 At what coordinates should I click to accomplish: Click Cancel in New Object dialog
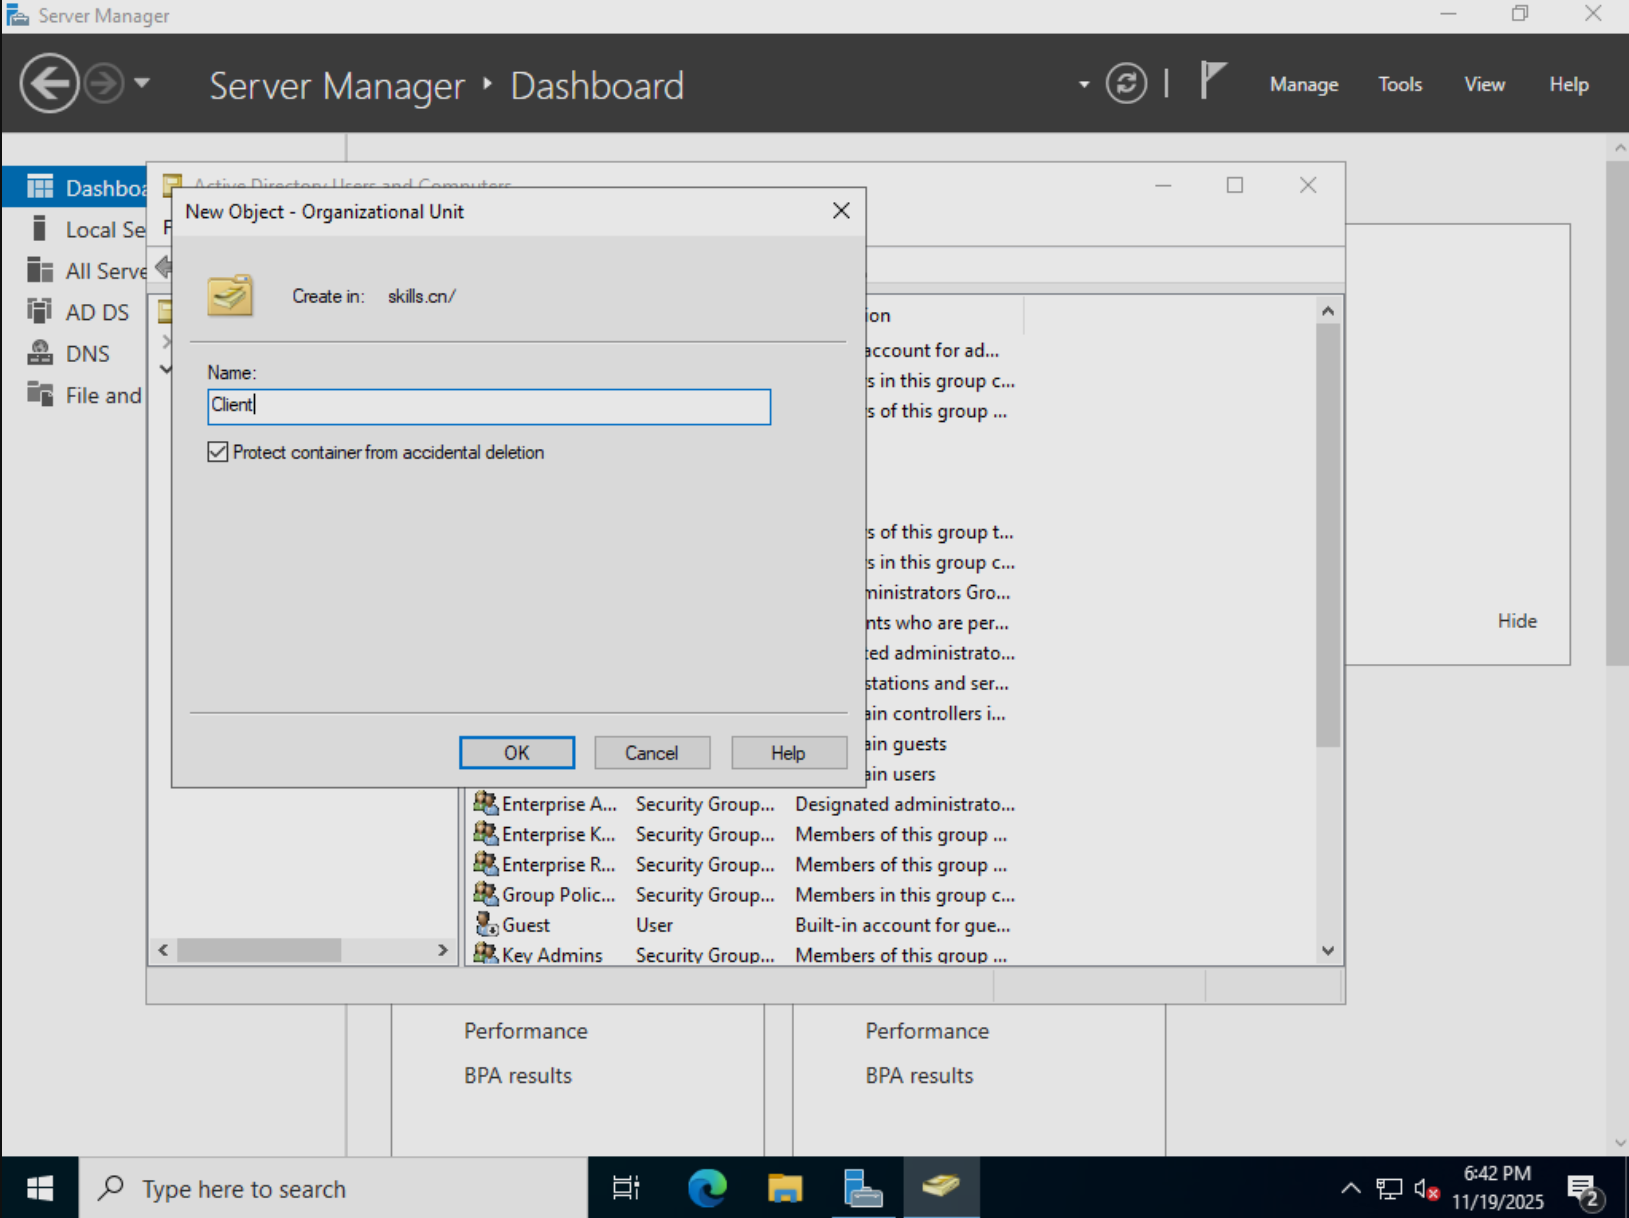point(652,753)
